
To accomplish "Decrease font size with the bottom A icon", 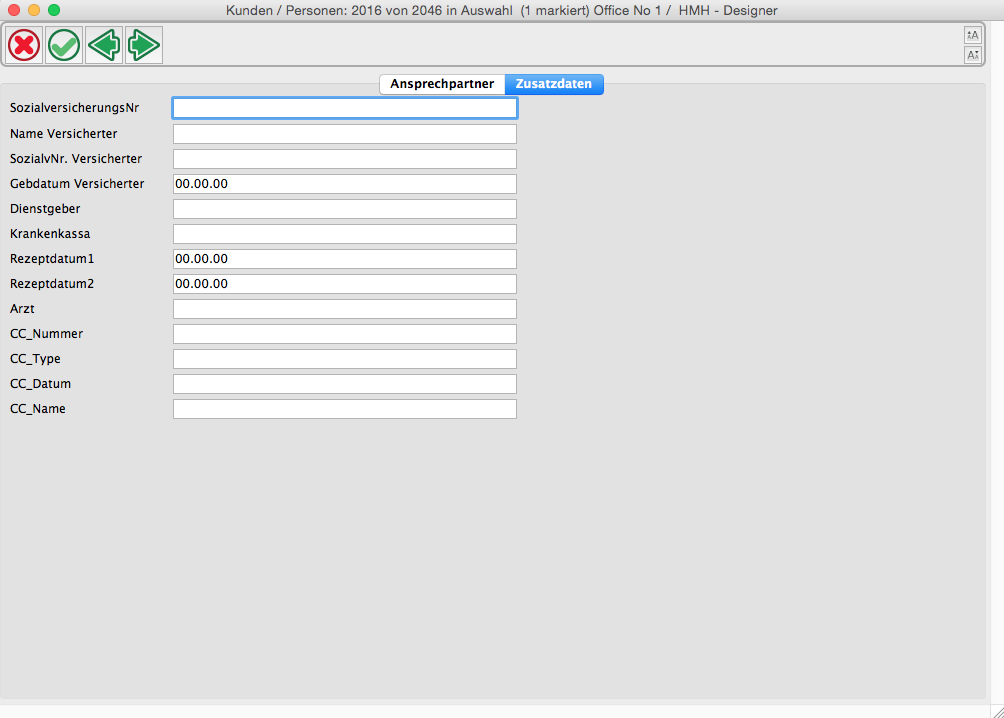I will (972, 55).
